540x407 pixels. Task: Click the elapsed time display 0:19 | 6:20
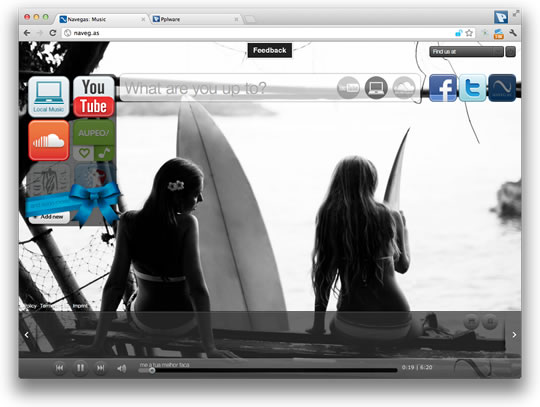[x=417, y=367]
